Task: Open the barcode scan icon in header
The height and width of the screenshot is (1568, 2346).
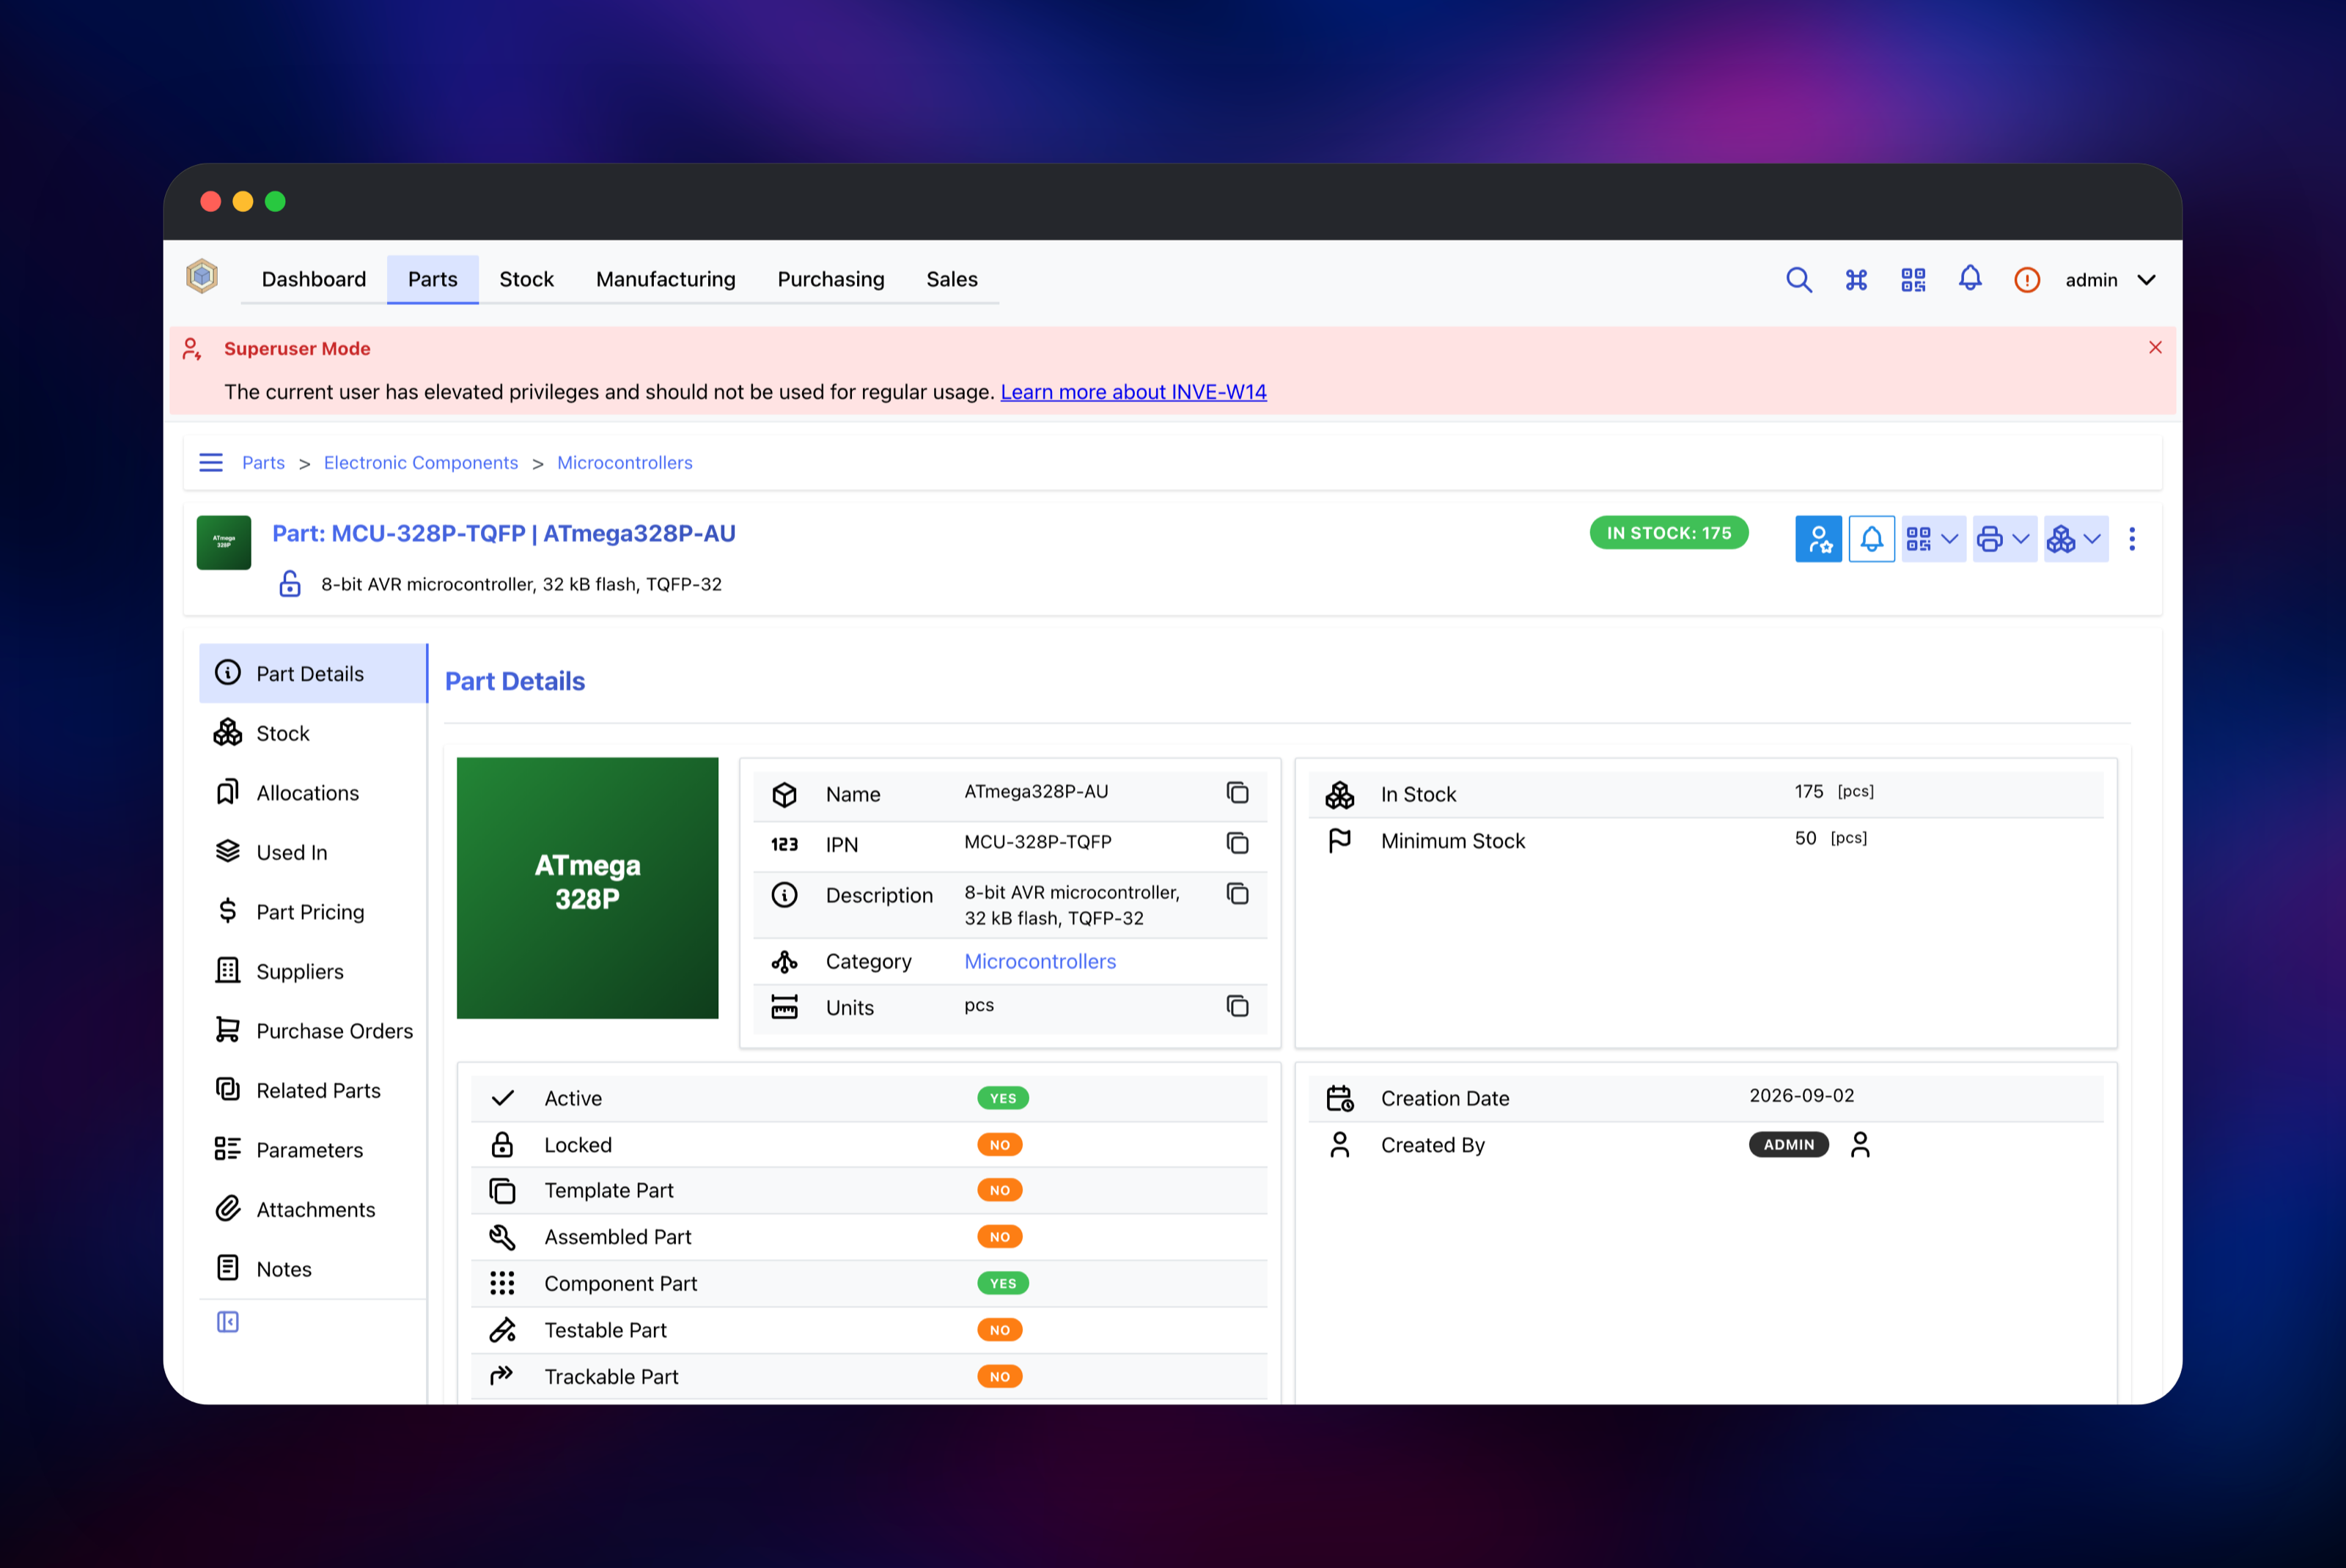Action: pos(1913,280)
